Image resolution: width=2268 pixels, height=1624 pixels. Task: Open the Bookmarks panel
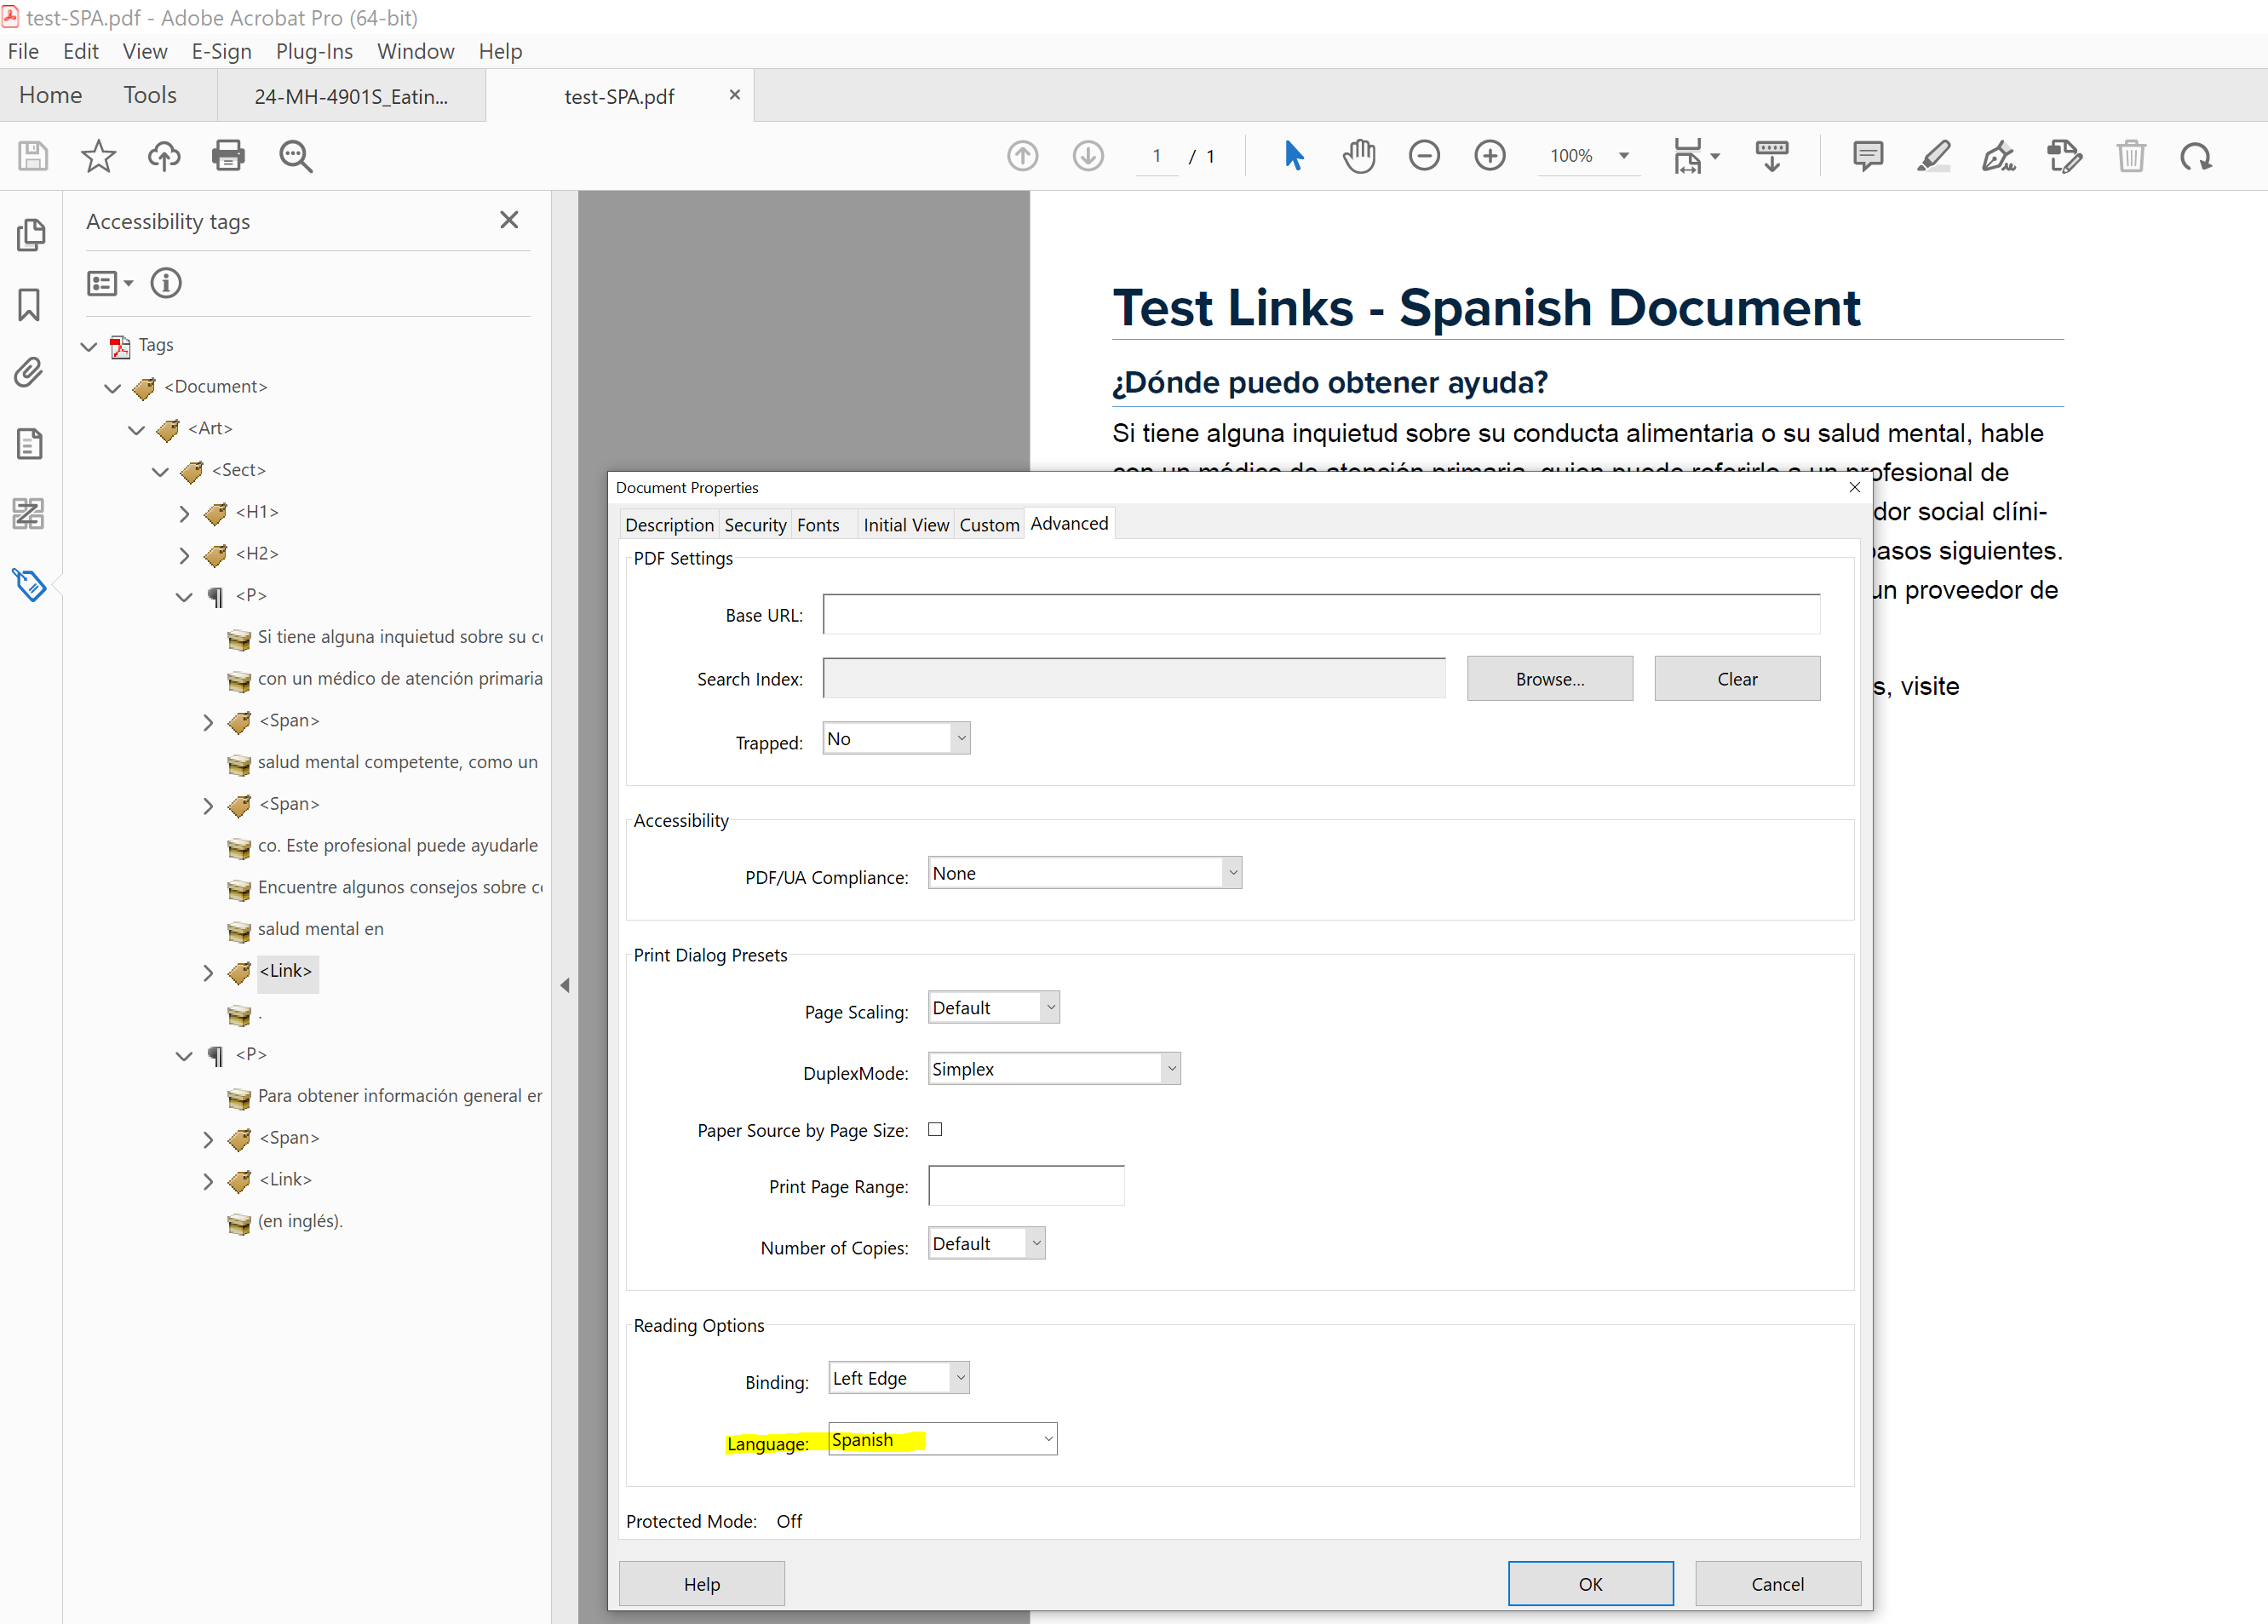[30, 305]
